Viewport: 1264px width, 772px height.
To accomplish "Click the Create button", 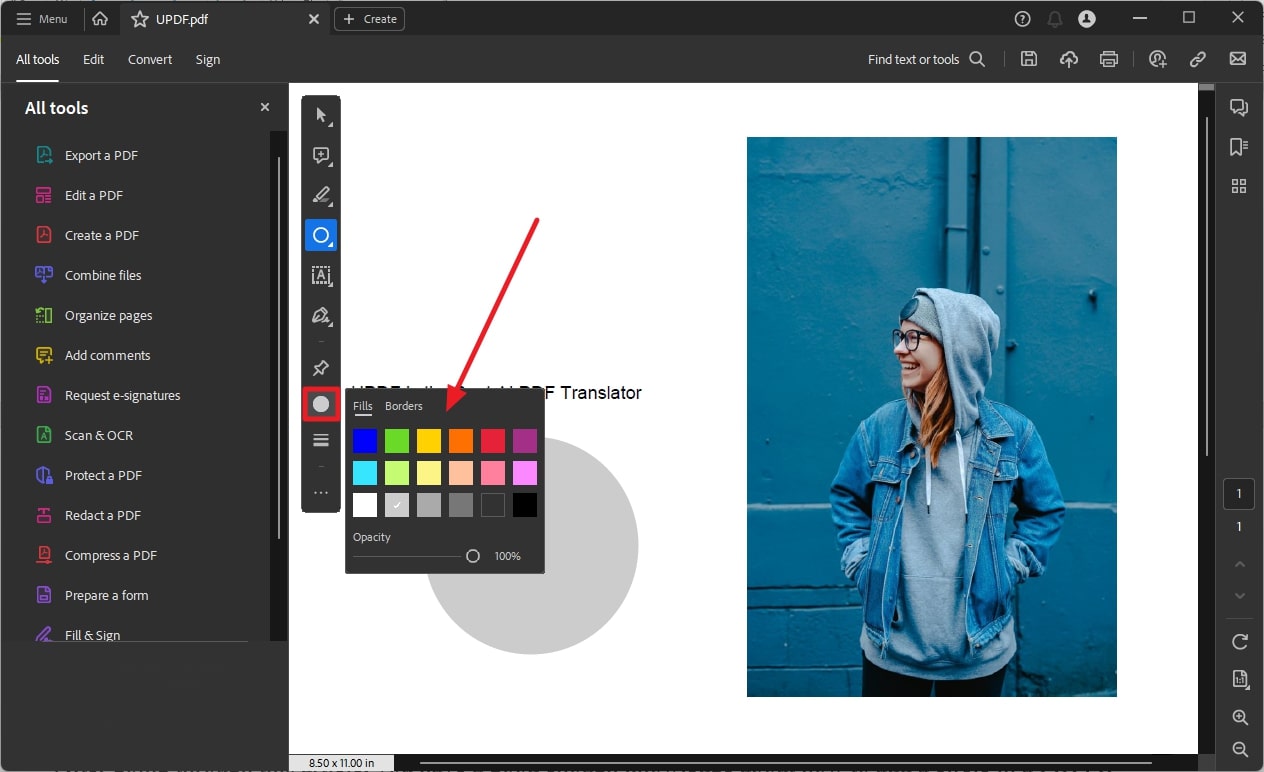I will (x=369, y=18).
